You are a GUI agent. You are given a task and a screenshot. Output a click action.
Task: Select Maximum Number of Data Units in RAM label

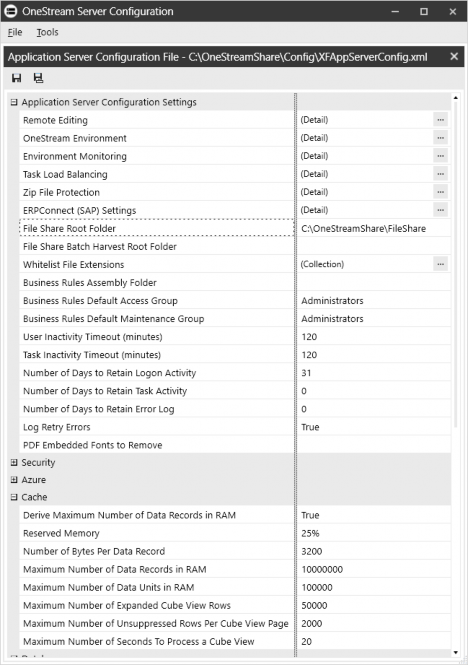pos(109,587)
